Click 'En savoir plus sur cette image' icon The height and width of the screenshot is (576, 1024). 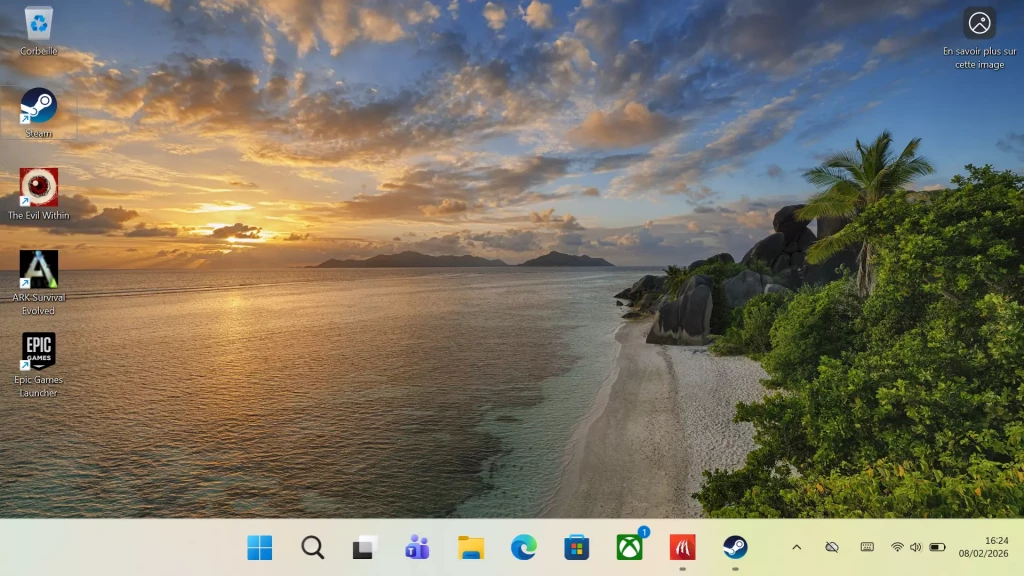pyautogui.click(x=979, y=23)
